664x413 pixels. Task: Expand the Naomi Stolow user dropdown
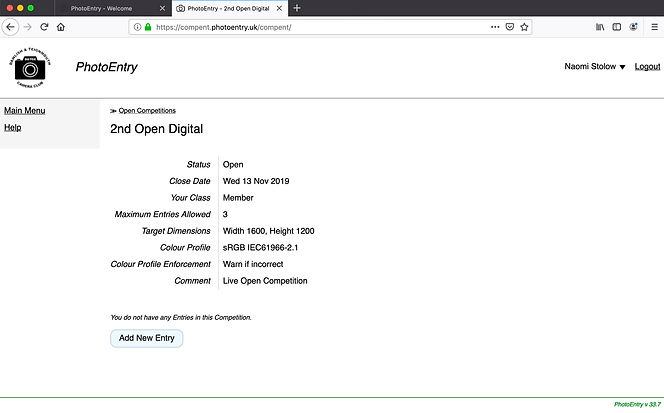[595, 67]
